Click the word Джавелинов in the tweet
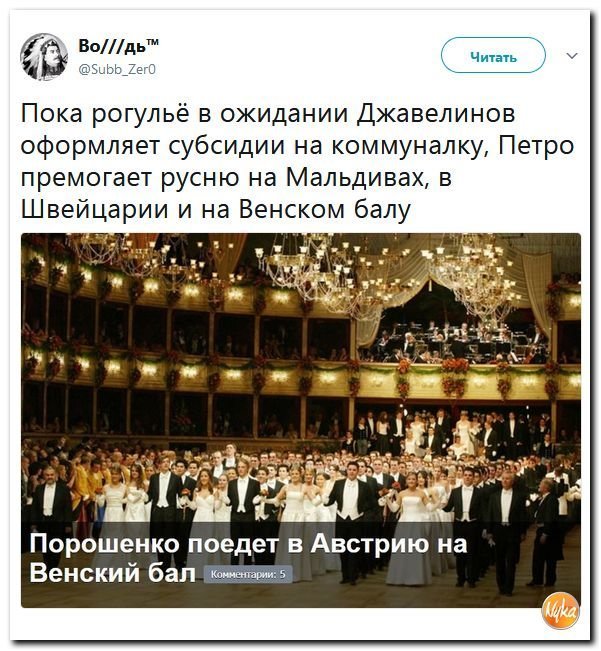601x651 pixels. coord(436,113)
